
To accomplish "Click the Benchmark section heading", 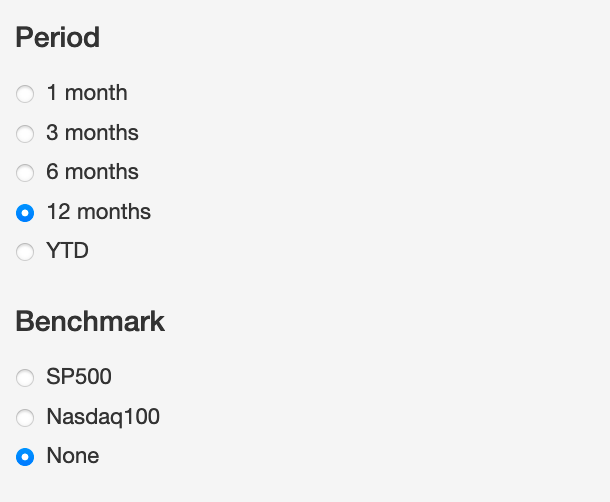I will coord(90,322).
